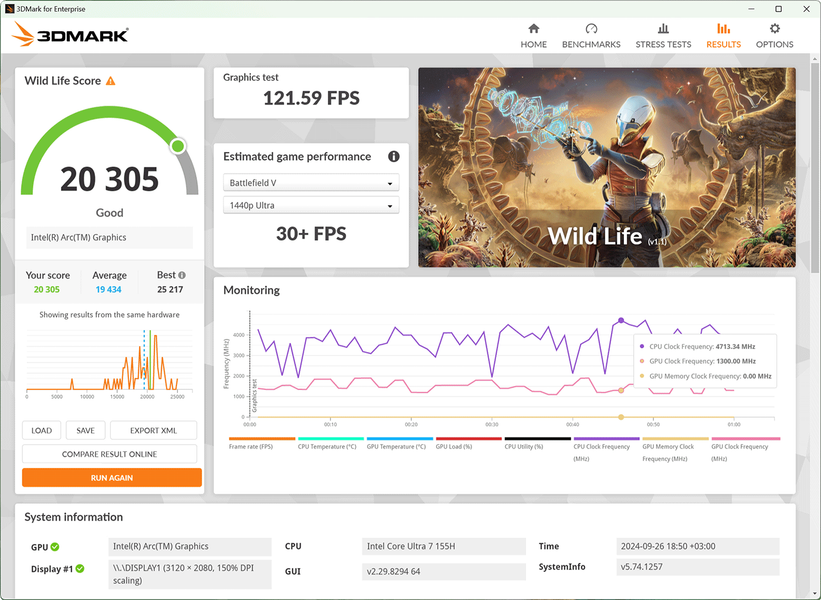This screenshot has width=821, height=600.
Task: Click the EXPORT XML button
Action: click(x=153, y=430)
